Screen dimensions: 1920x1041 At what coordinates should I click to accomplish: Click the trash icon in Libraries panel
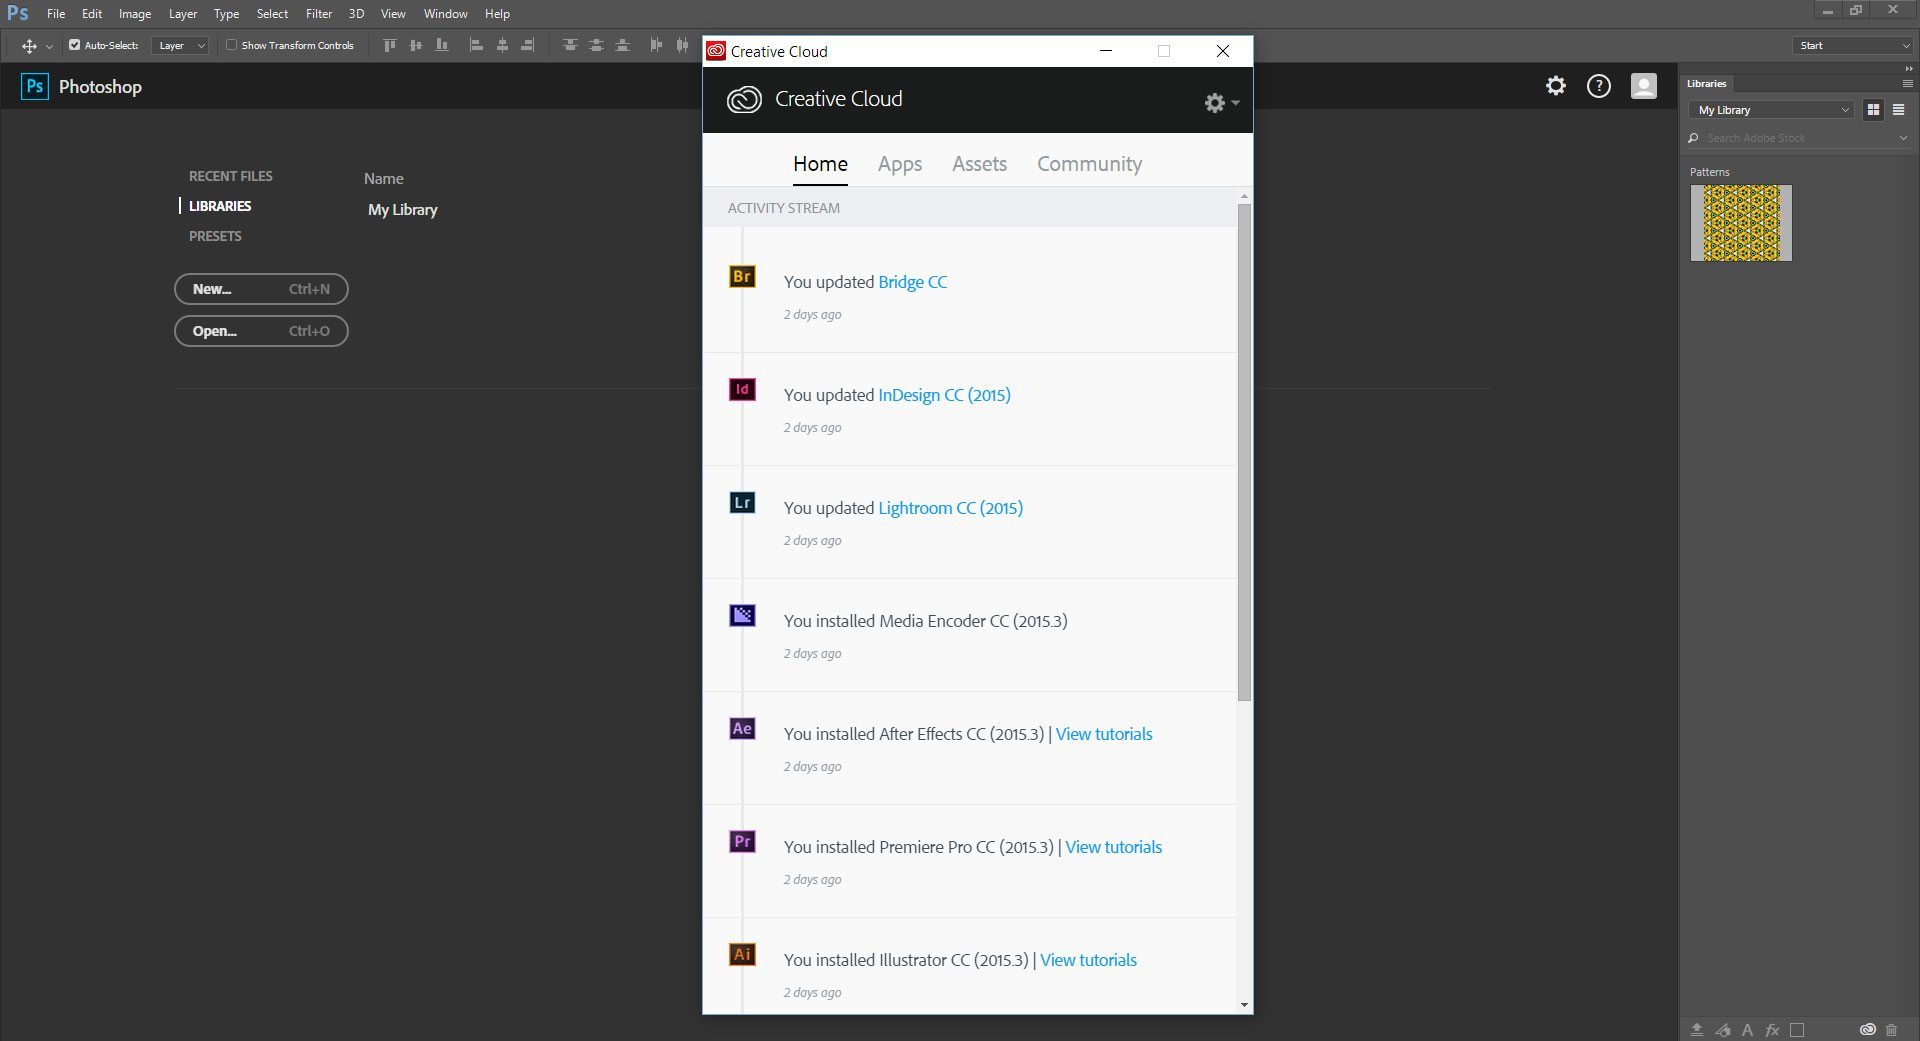(x=1891, y=1029)
